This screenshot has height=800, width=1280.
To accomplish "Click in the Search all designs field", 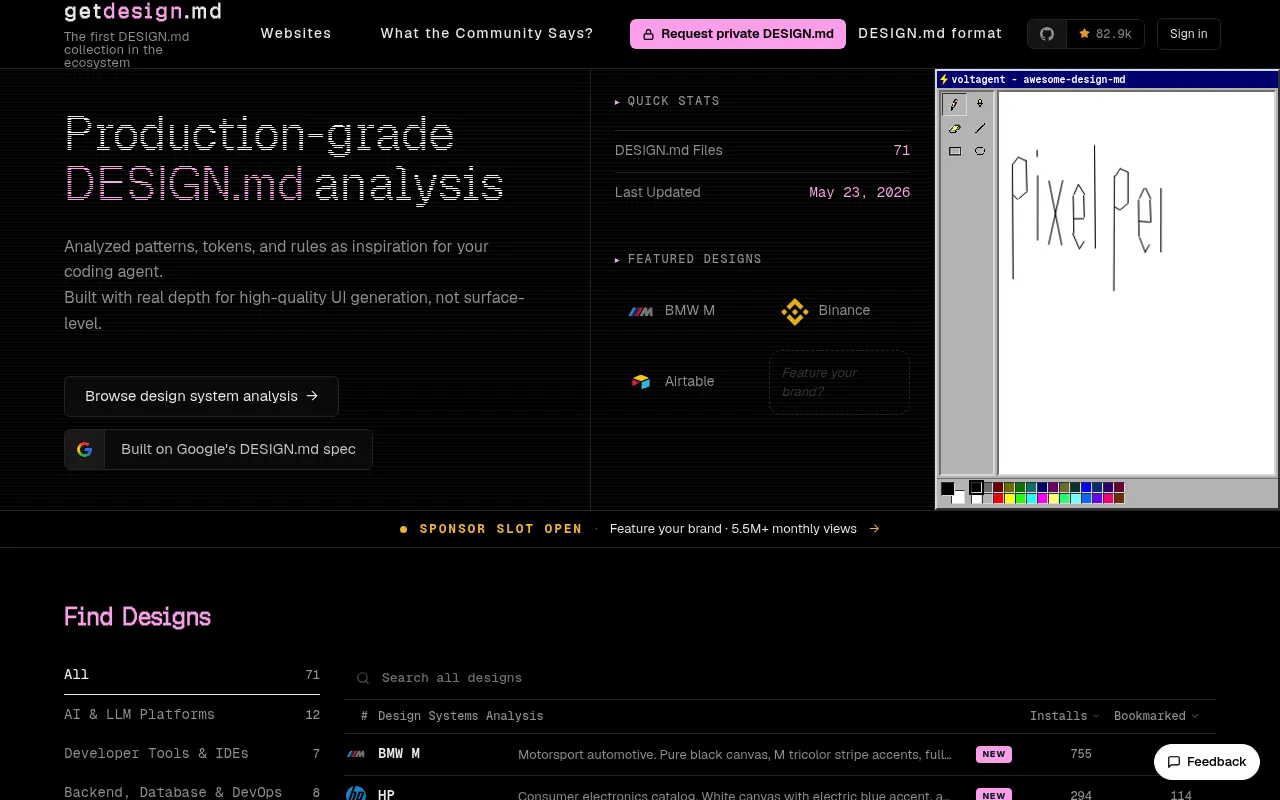I will pyautogui.click(x=780, y=678).
